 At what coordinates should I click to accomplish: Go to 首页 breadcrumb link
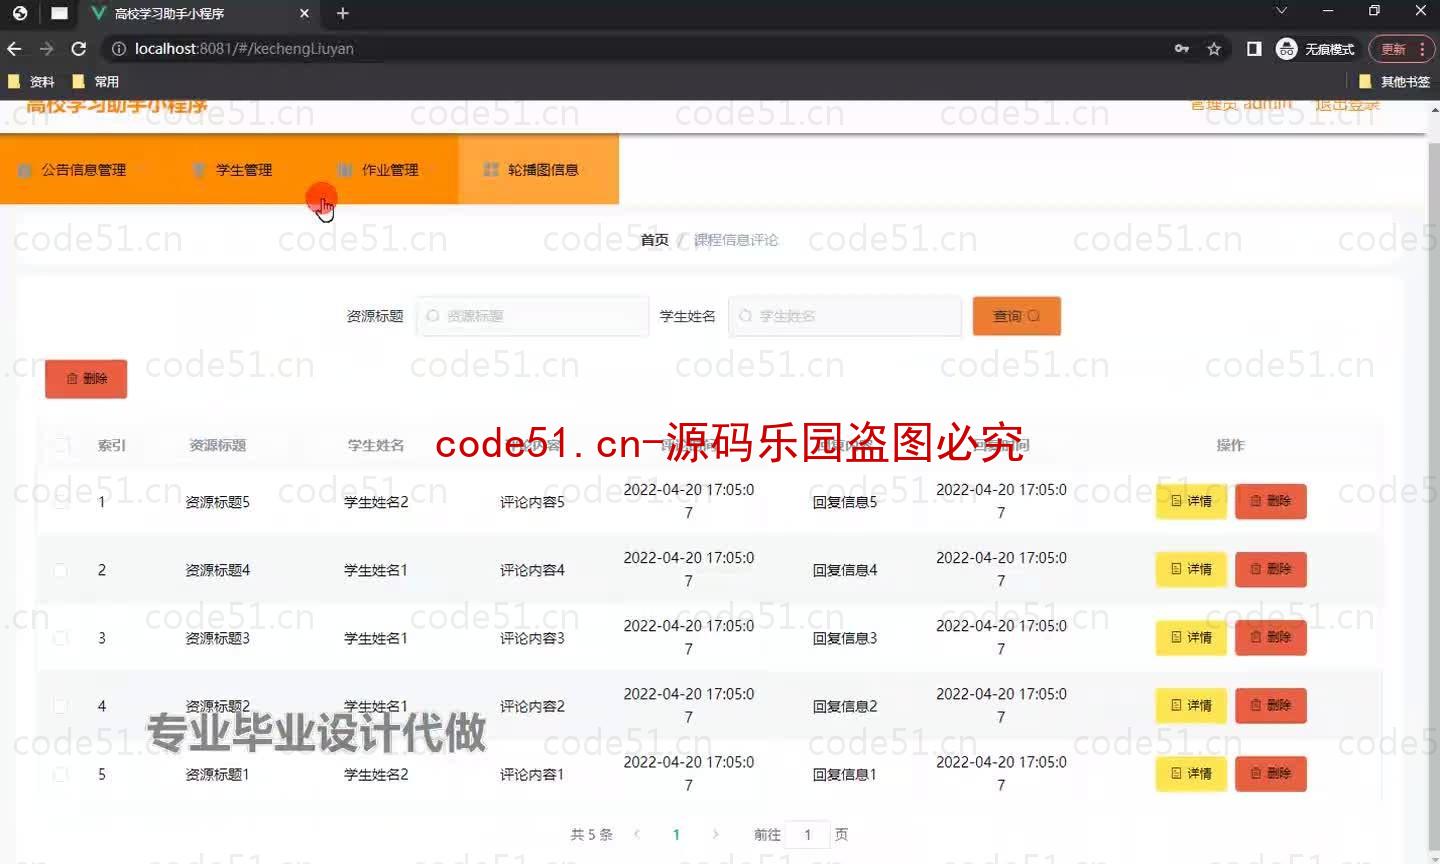(654, 239)
